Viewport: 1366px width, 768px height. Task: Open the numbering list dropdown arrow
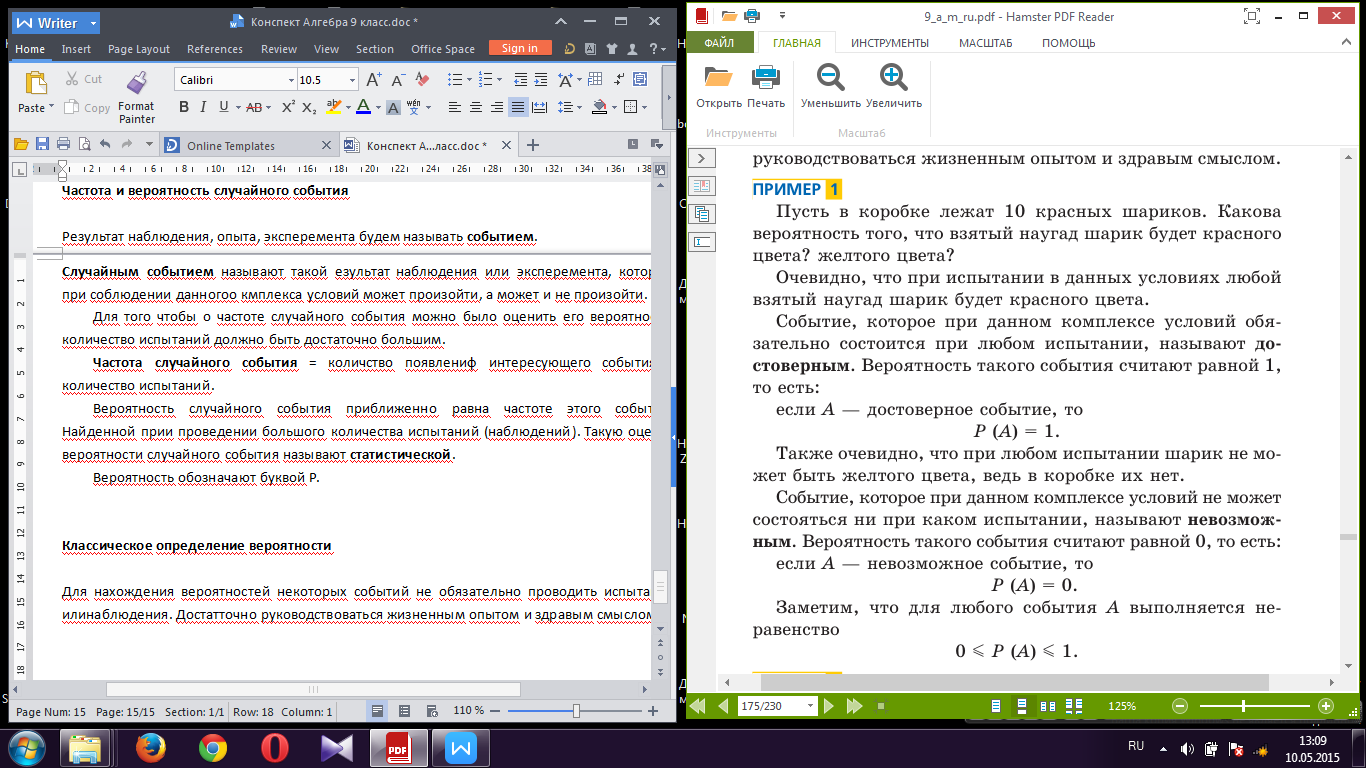pos(497,80)
